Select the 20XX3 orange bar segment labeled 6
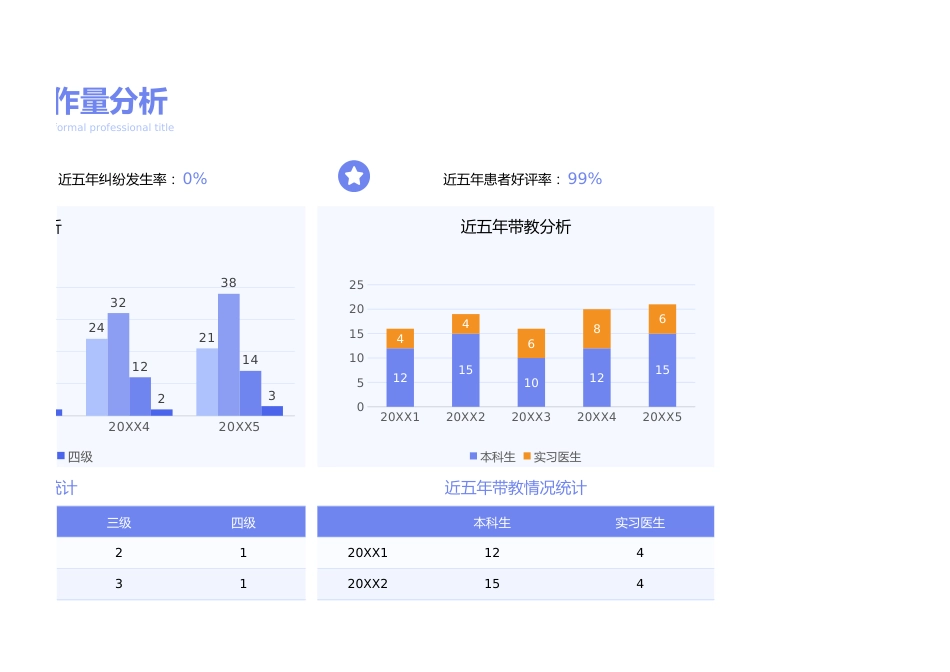Image resolution: width=950 pixels, height=672 pixels. [x=531, y=344]
